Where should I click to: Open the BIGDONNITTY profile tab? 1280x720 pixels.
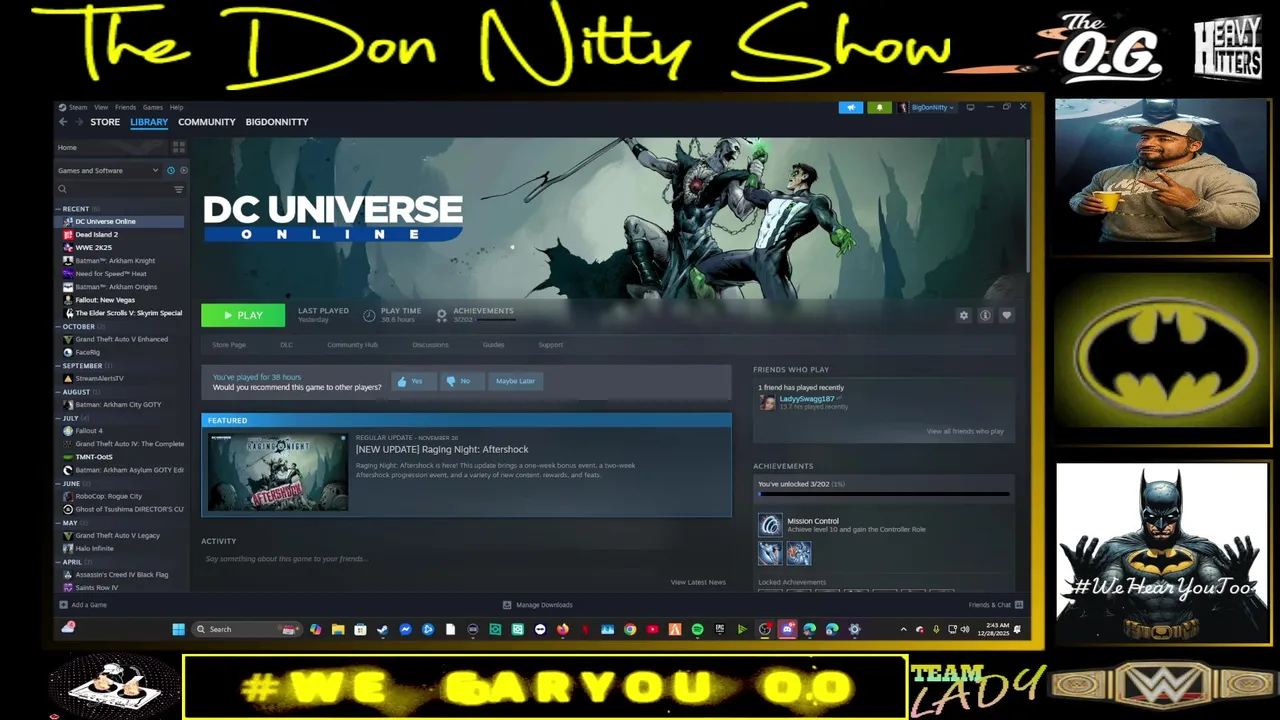click(277, 122)
